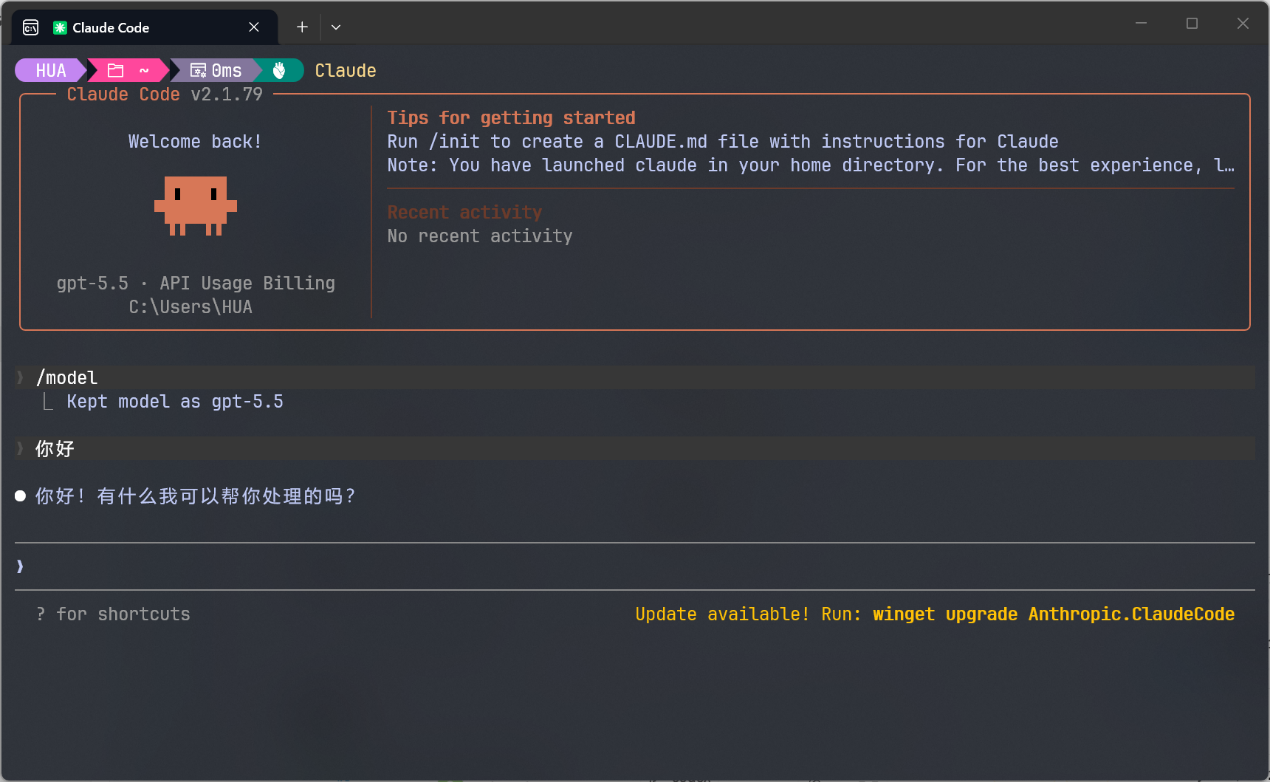Viewport: 1270px width, 782px height.
Task: Maximize the terminal window
Action: coord(1192,23)
